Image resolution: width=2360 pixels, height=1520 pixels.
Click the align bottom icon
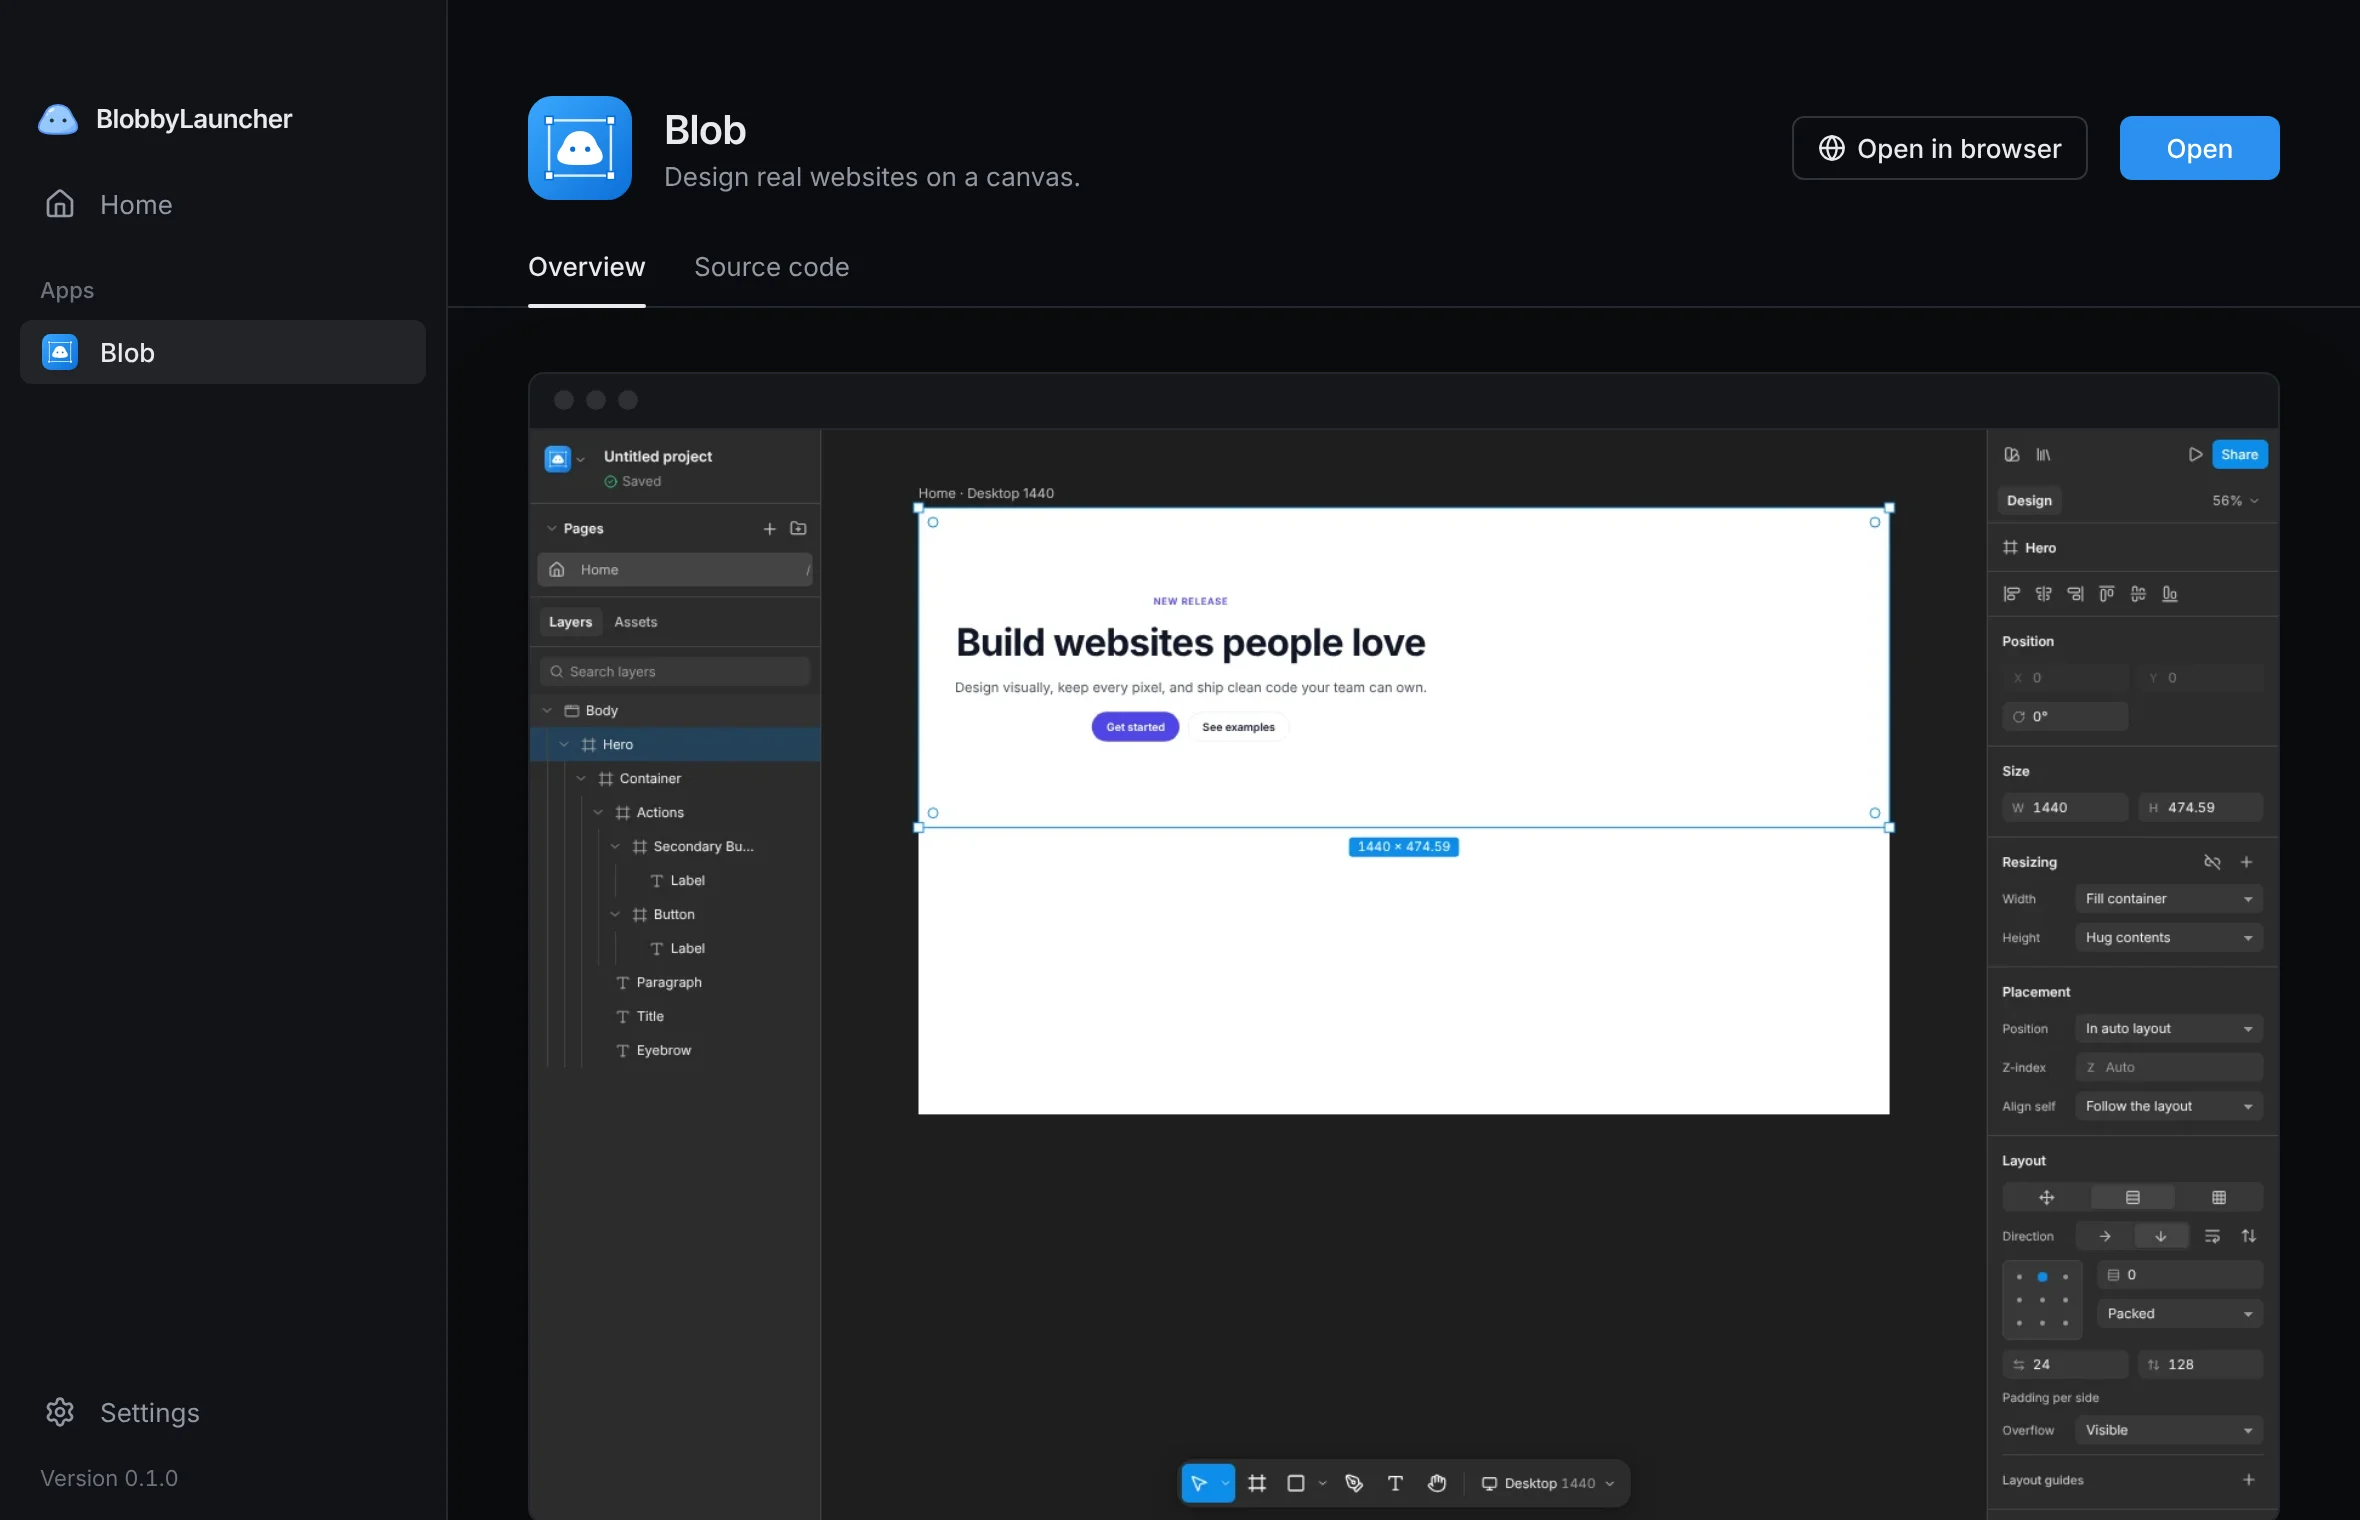pos(2170,594)
